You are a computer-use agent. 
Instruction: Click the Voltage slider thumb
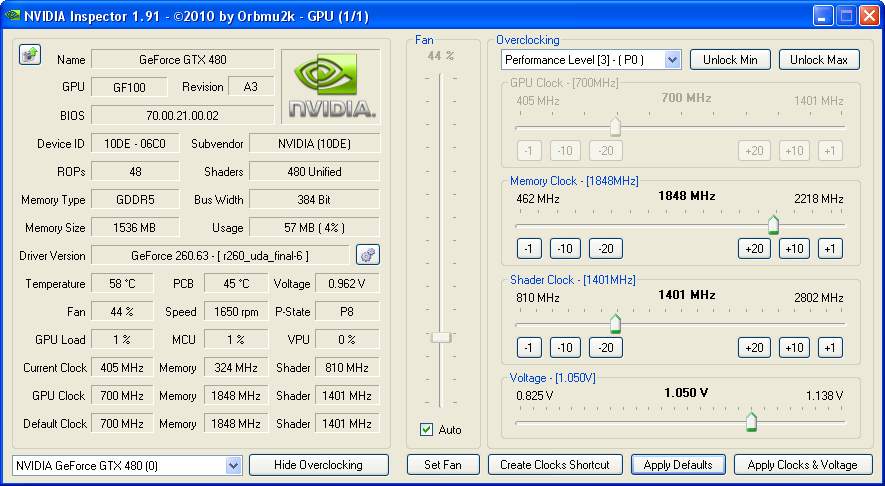[751, 422]
